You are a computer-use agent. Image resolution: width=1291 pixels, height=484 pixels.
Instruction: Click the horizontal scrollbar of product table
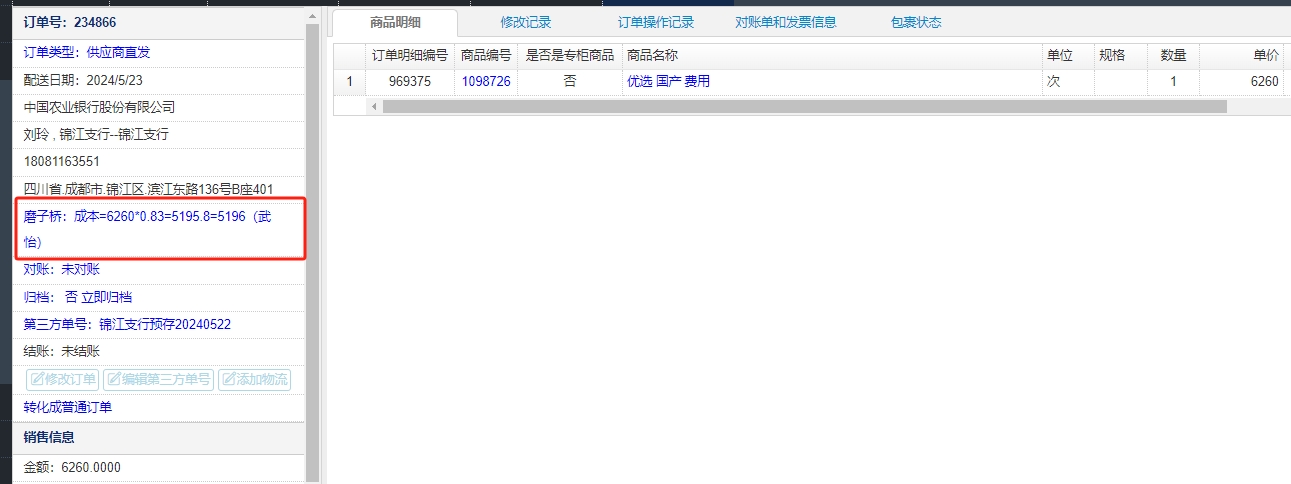tap(804, 106)
